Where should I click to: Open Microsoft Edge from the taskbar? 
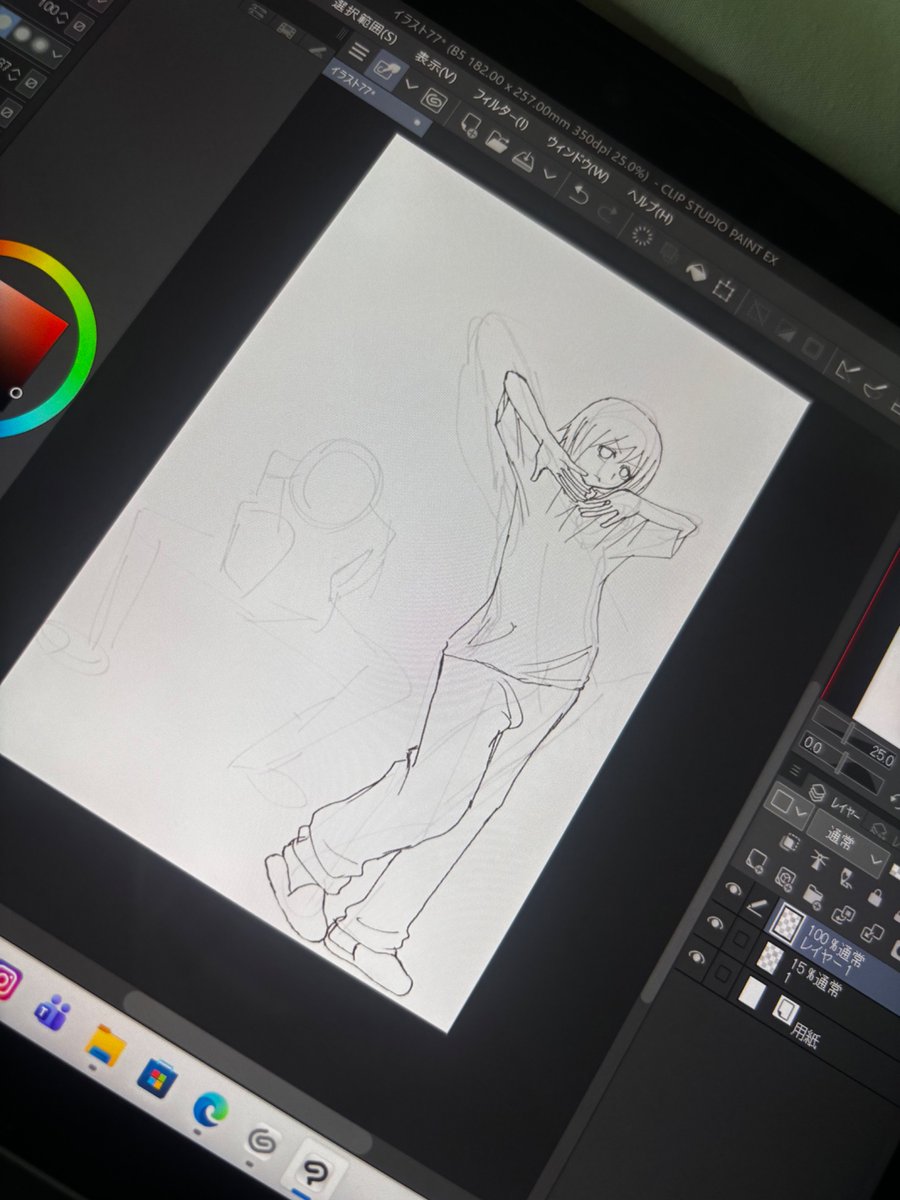(x=210, y=1108)
